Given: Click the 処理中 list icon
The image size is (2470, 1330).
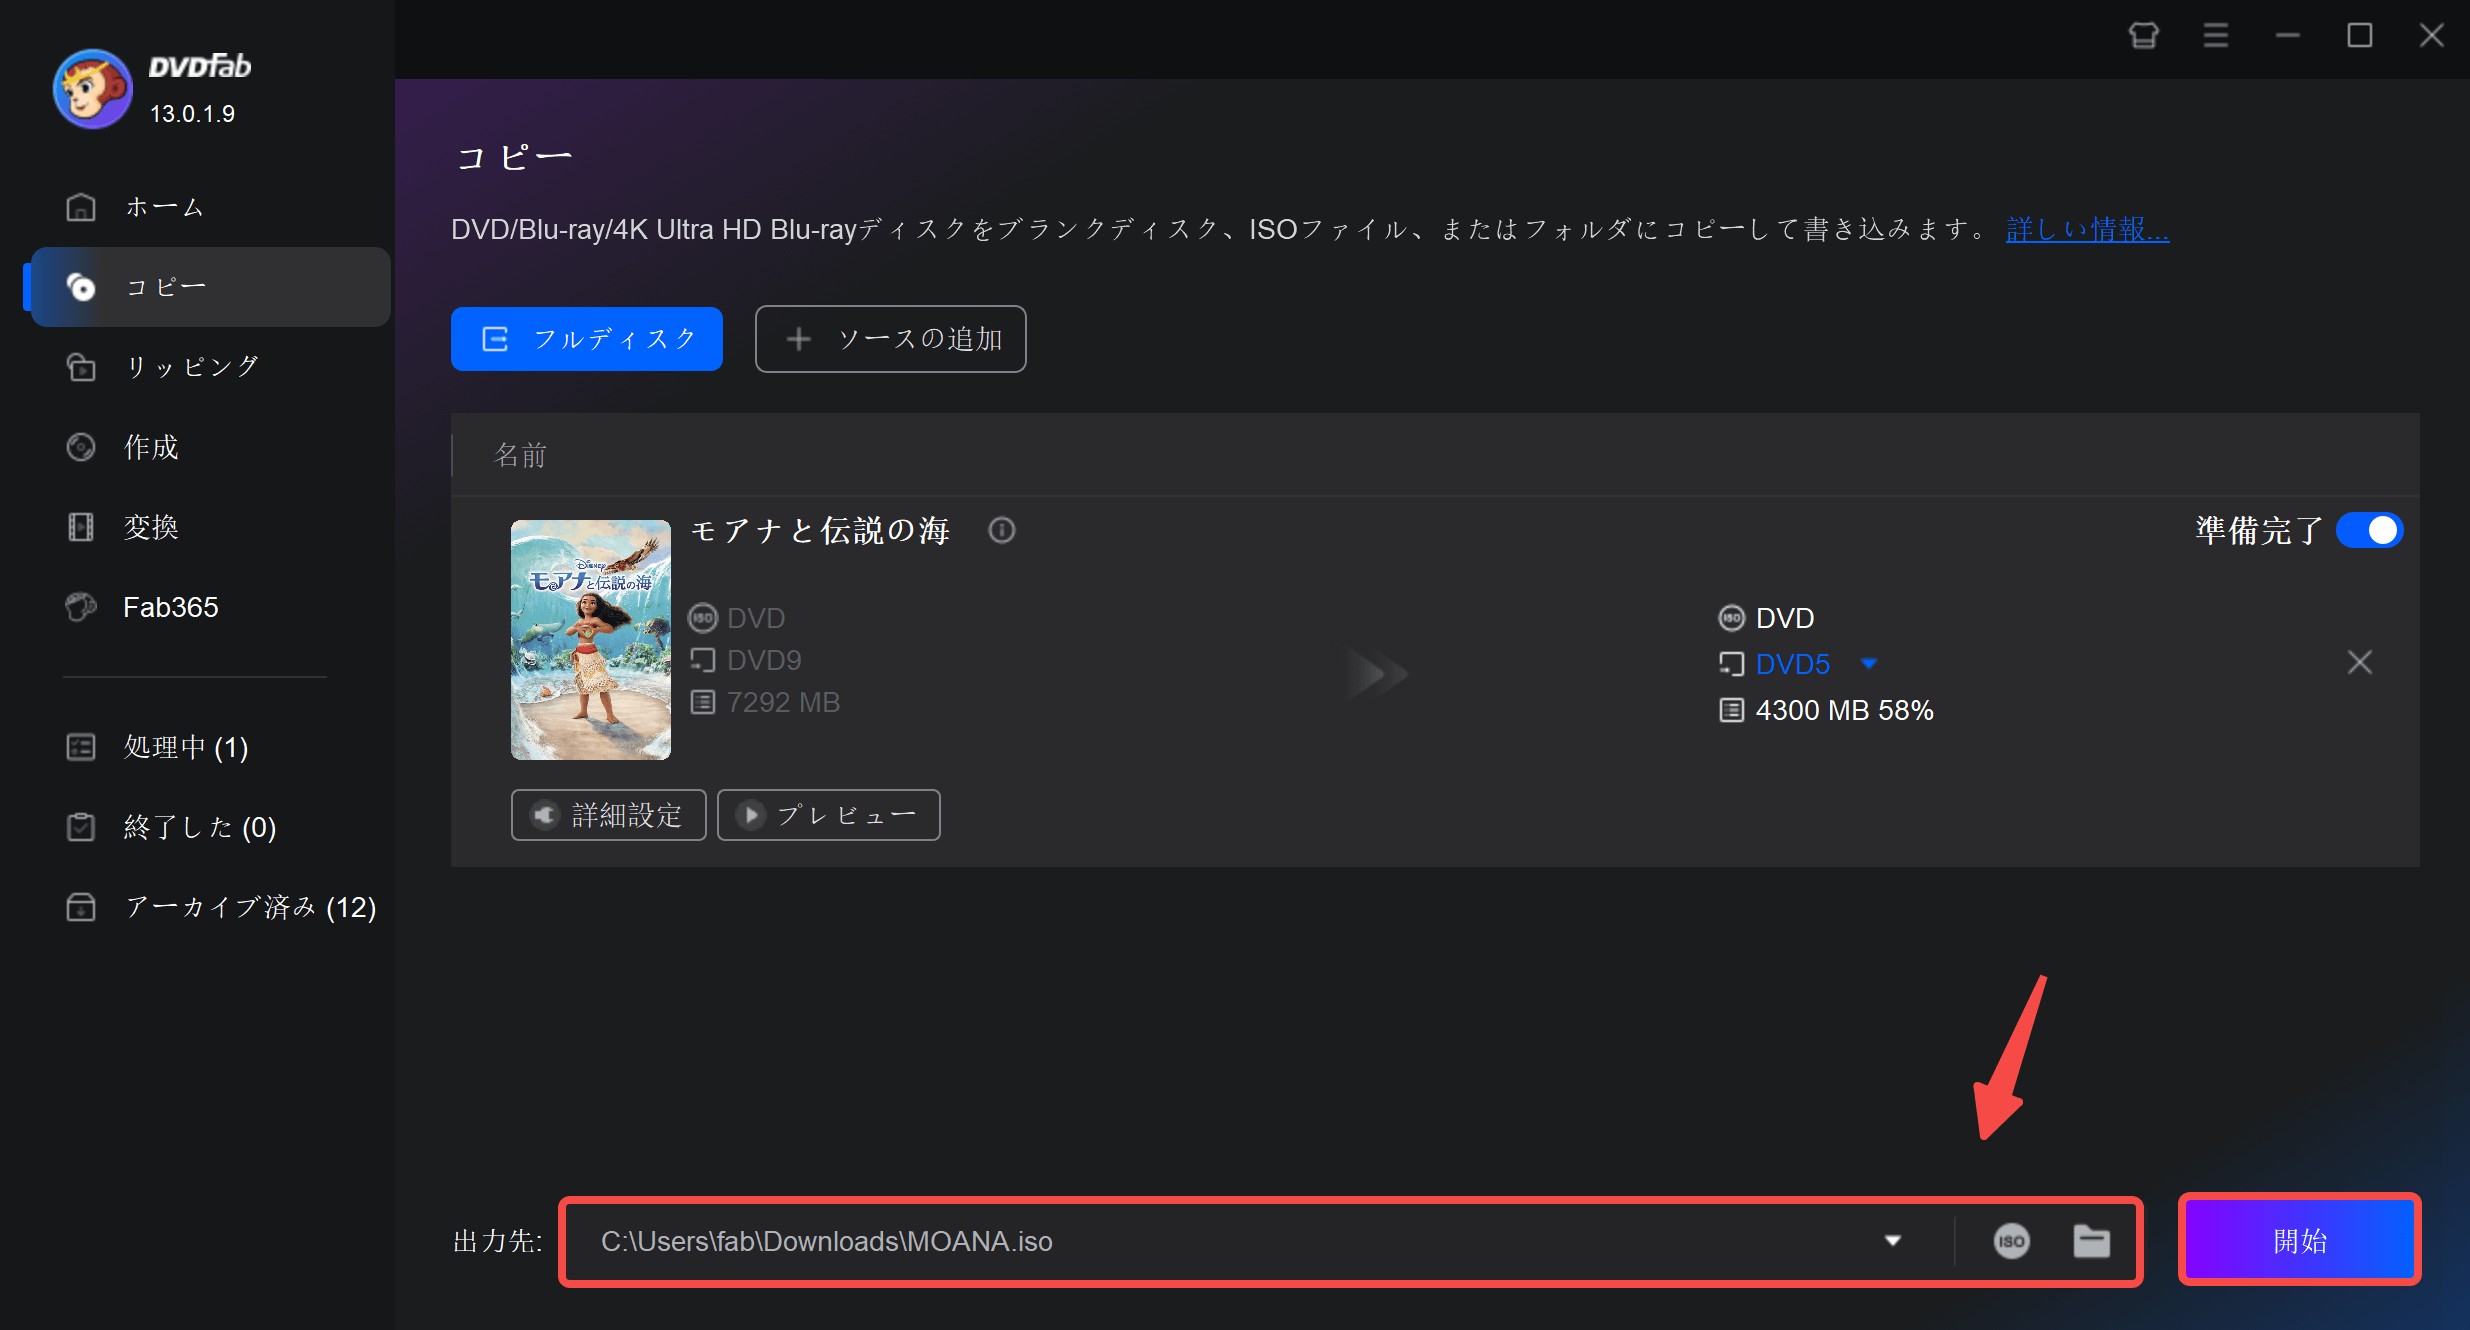Looking at the screenshot, I should point(80,747).
